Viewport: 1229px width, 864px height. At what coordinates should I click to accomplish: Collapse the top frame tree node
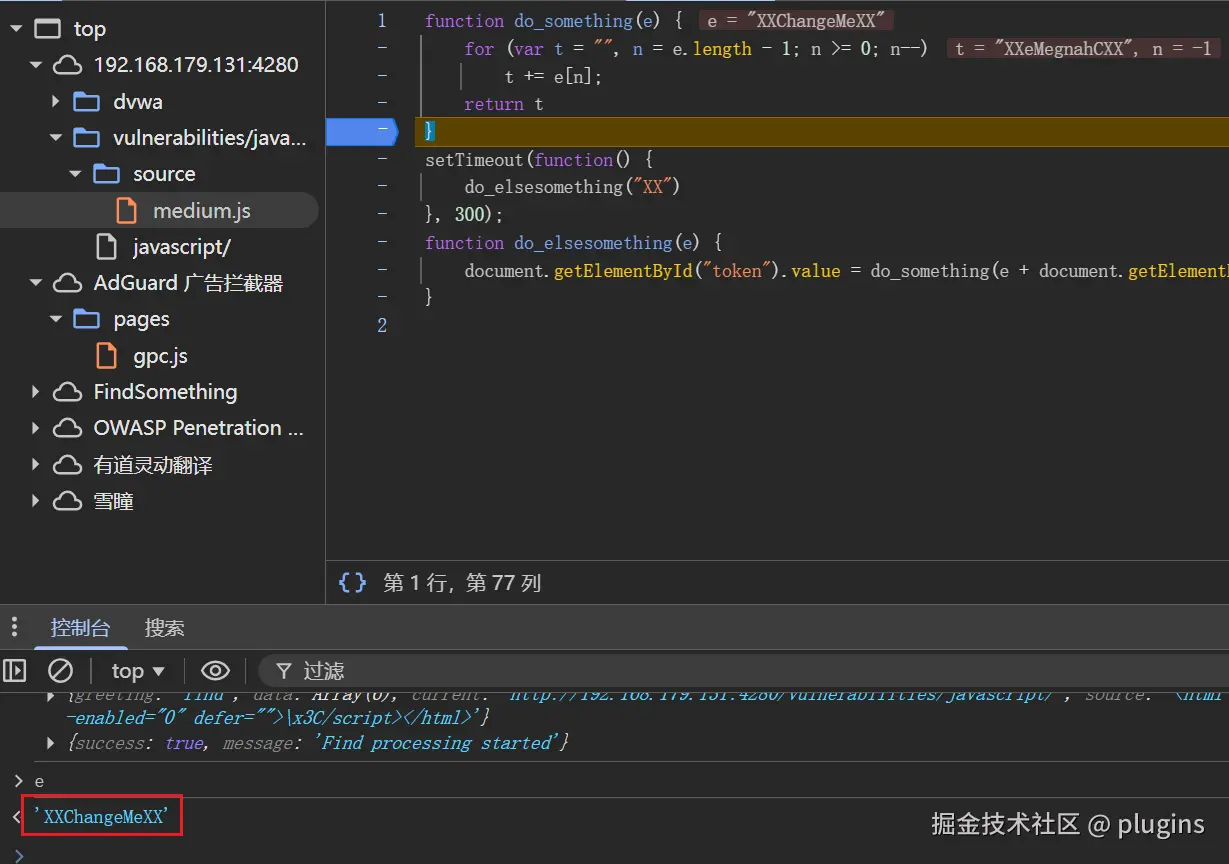[16, 29]
